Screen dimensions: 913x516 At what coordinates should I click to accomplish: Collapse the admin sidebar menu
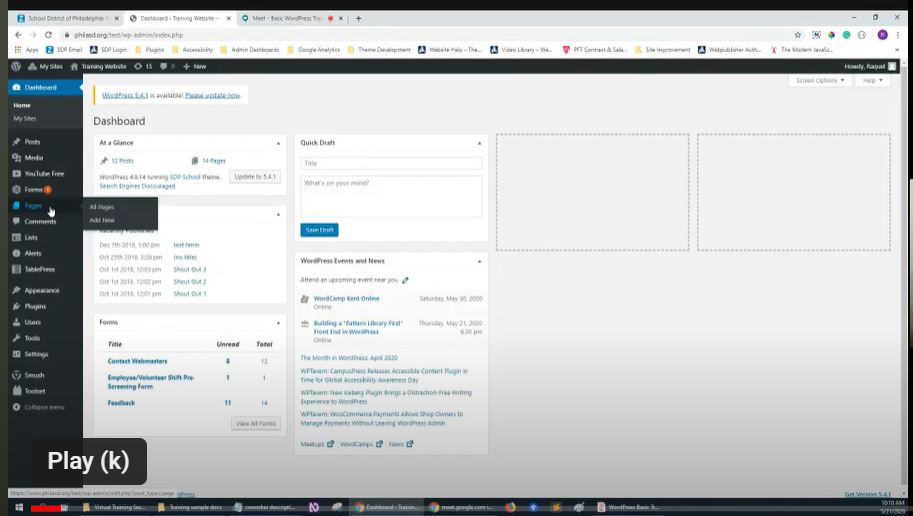click(38, 407)
